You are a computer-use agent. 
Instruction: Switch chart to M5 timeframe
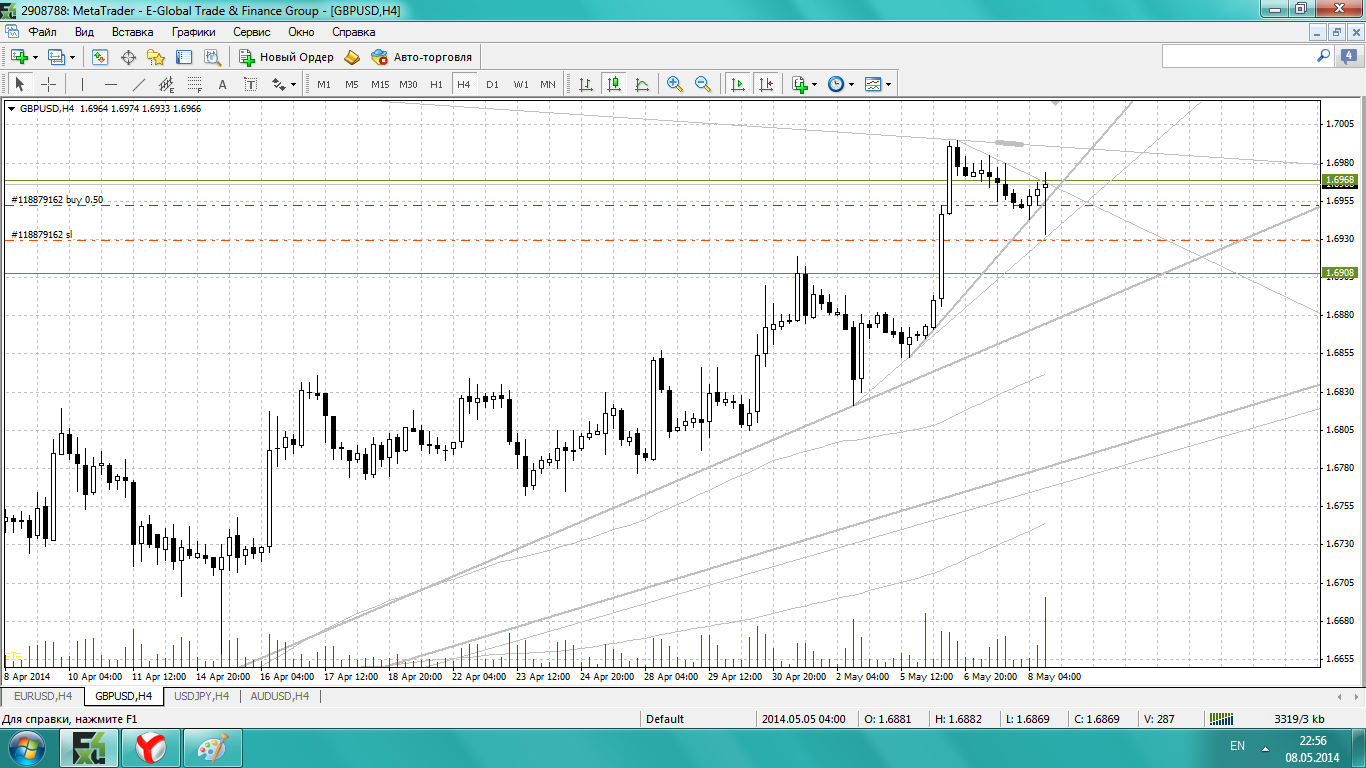coord(352,84)
